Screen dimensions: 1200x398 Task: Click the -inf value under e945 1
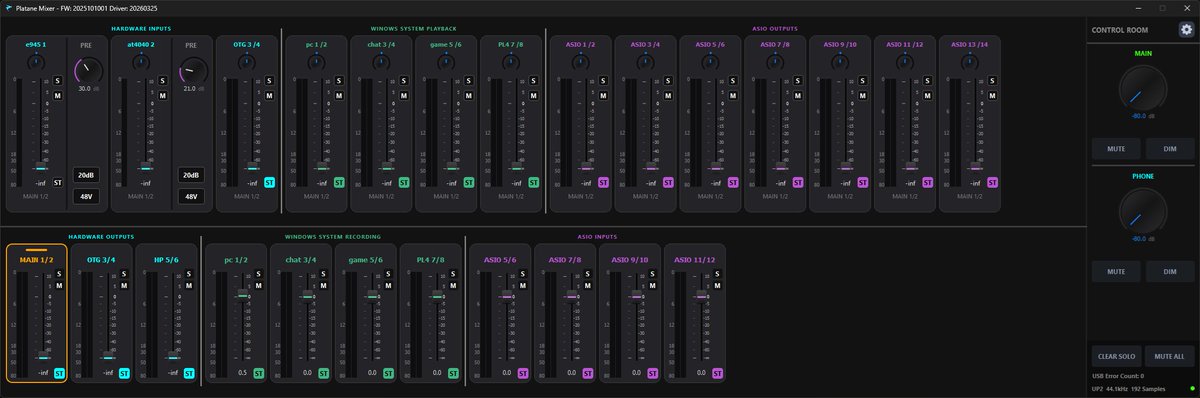tap(41, 182)
